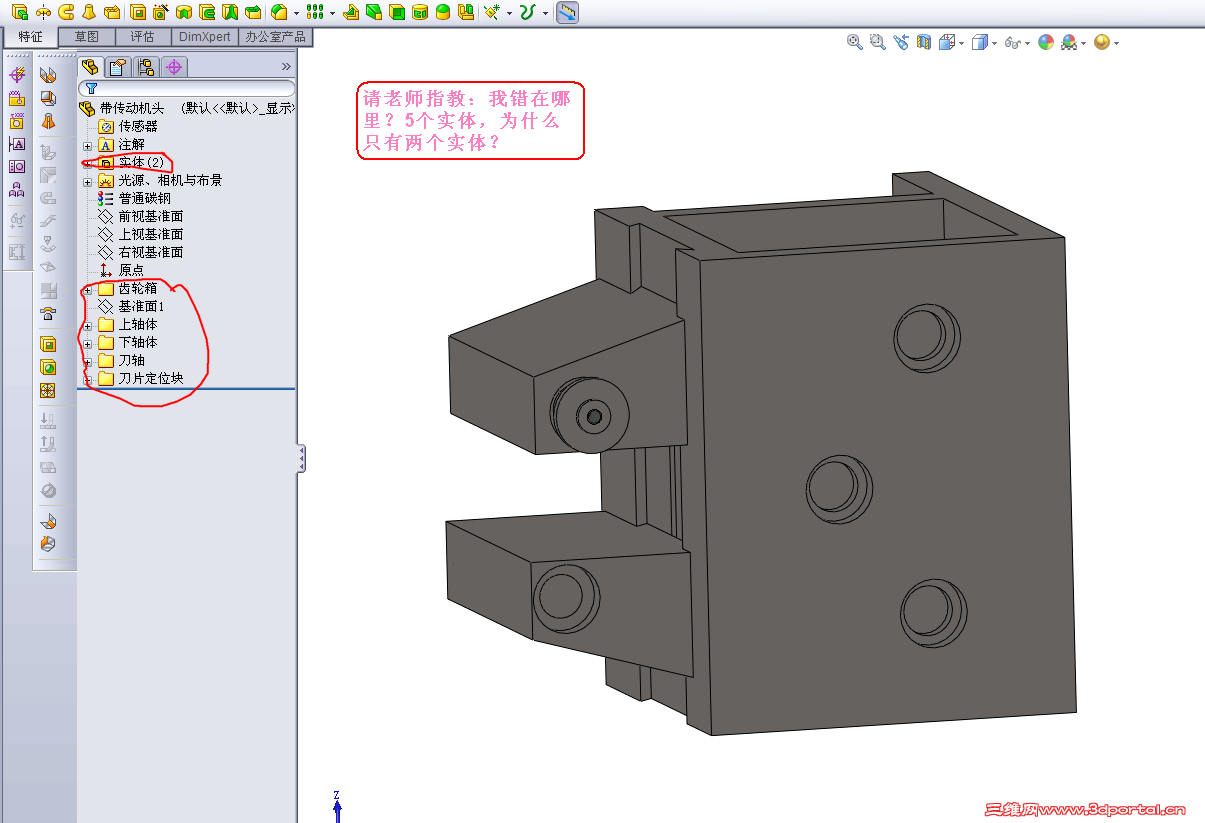The image size is (1205, 823).
Task: Collapse the feature manager panel handle
Action: (x=301, y=459)
